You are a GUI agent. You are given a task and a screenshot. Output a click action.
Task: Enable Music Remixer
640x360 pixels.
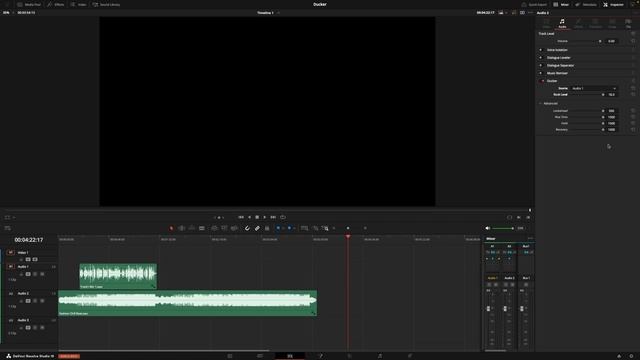tap(541, 73)
